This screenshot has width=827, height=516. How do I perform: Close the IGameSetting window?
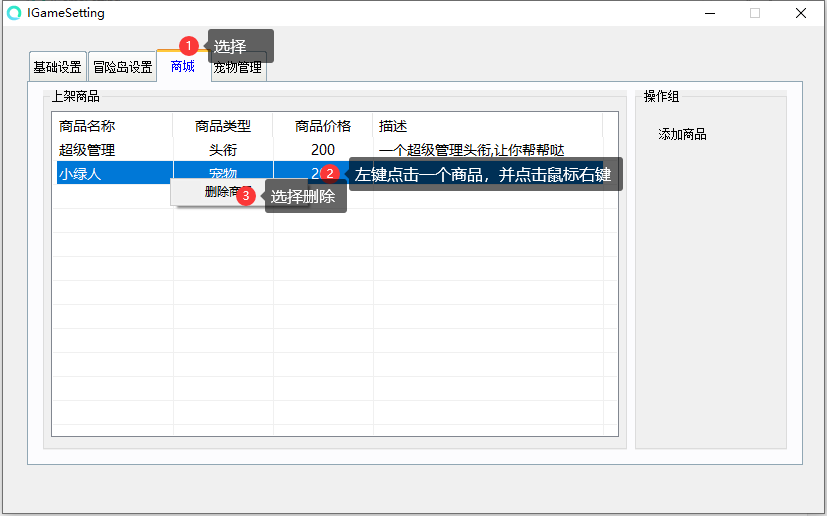click(x=801, y=13)
